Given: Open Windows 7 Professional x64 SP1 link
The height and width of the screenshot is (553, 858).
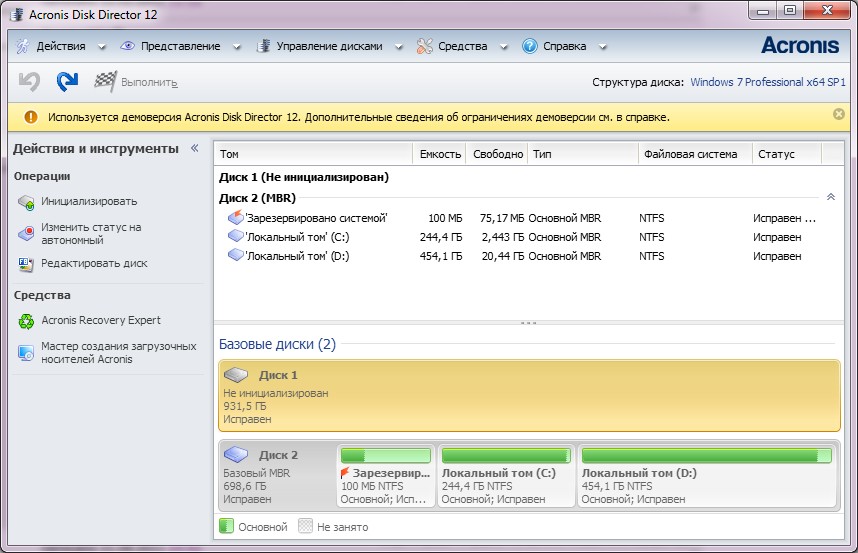Looking at the screenshot, I should (768, 82).
